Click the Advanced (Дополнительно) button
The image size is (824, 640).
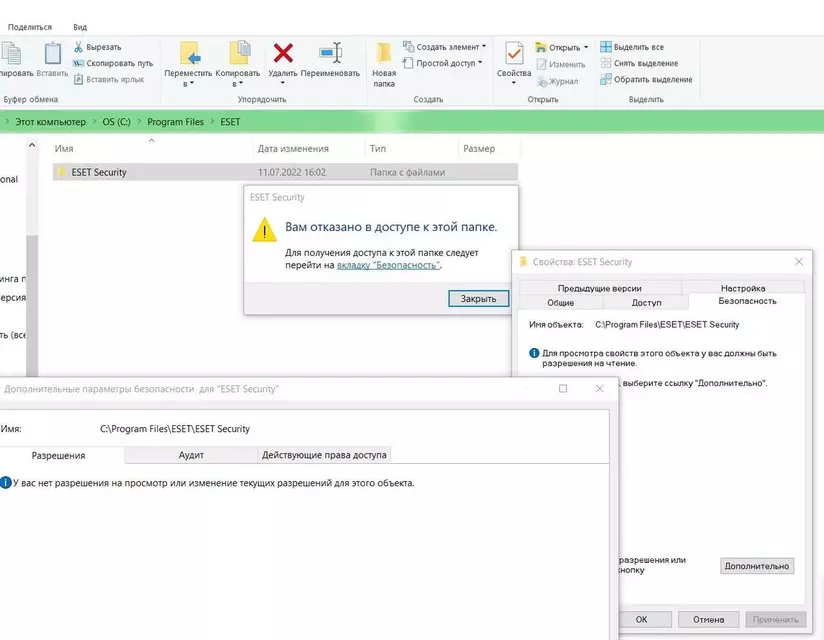point(757,566)
